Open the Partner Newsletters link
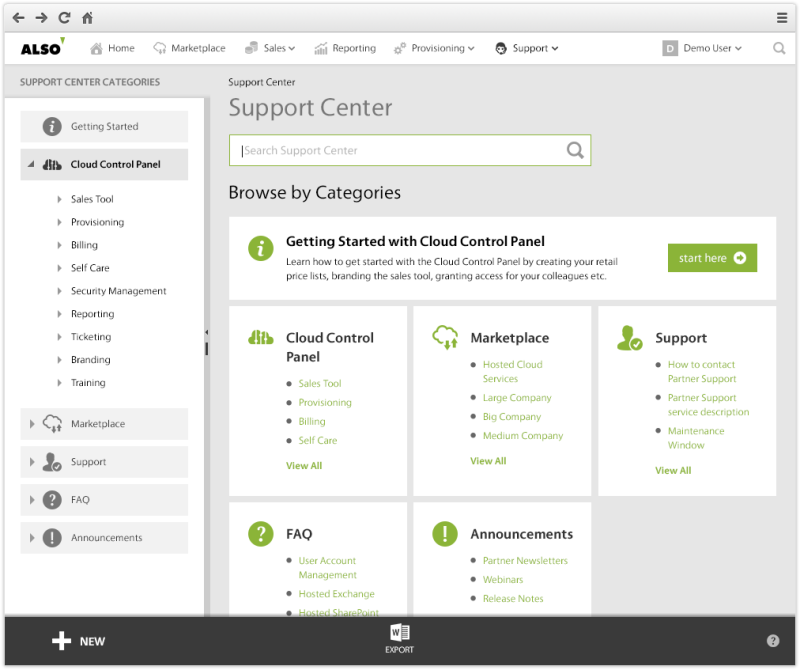The height and width of the screenshot is (670, 800). [525, 561]
